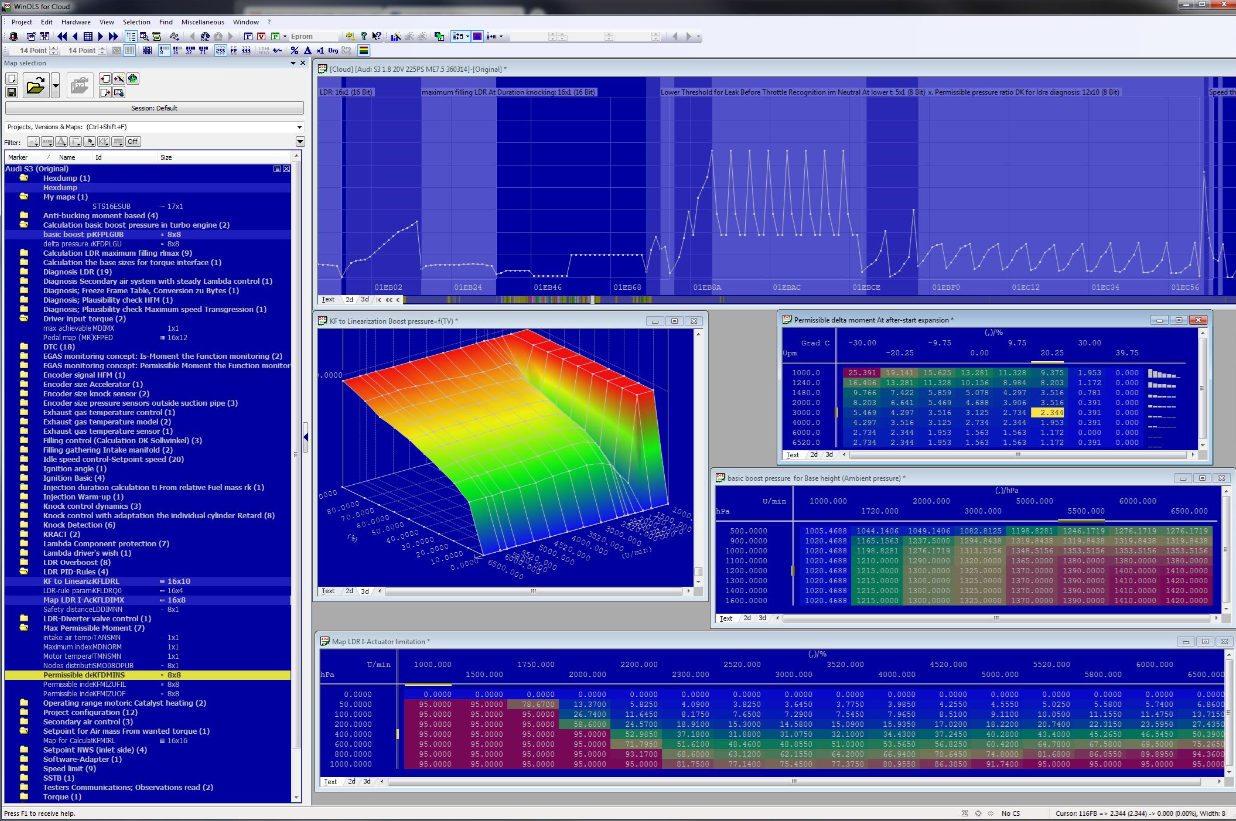This screenshot has height=821, width=1236.
Task: Open the Project menu
Action: (x=21, y=21)
